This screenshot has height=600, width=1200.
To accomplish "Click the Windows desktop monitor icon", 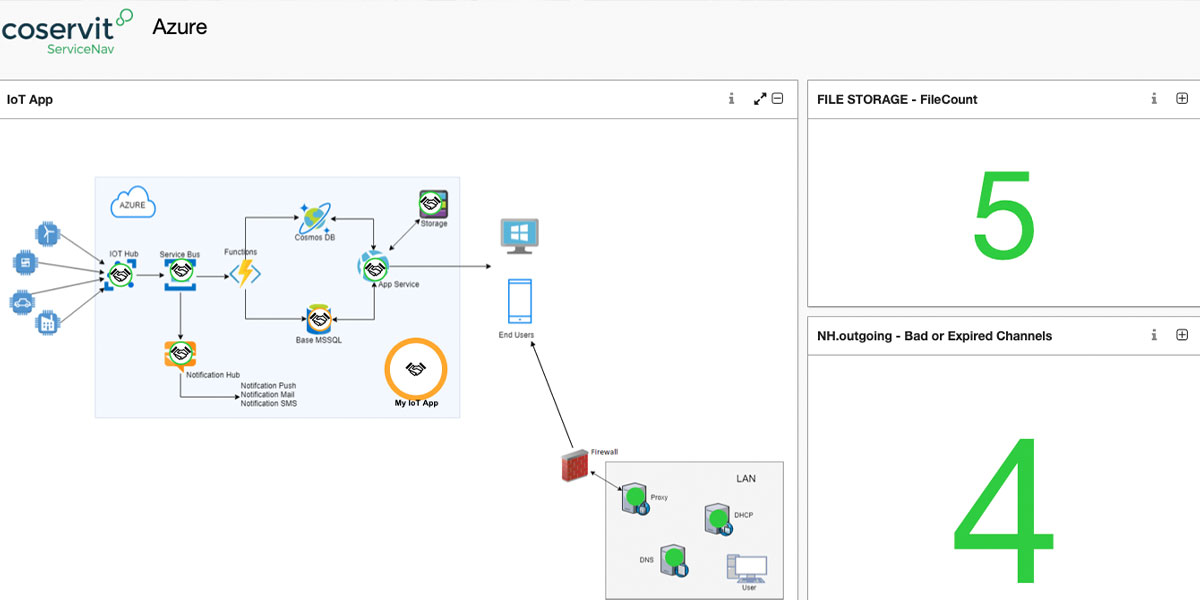I will pyautogui.click(x=519, y=236).
